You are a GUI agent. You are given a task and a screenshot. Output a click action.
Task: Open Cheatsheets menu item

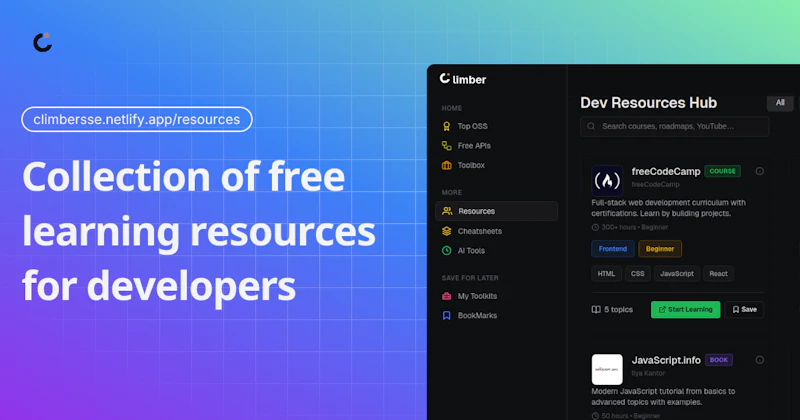click(x=480, y=231)
